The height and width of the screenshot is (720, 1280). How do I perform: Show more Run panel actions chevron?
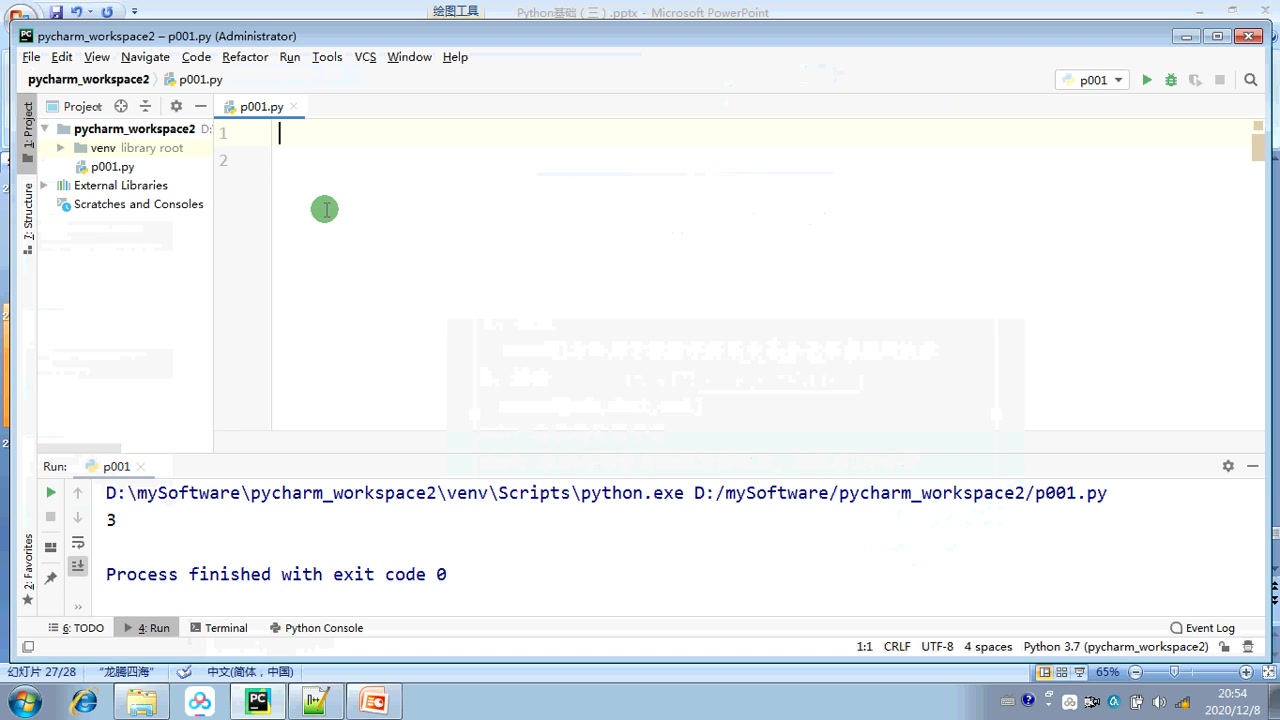click(x=78, y=606)
